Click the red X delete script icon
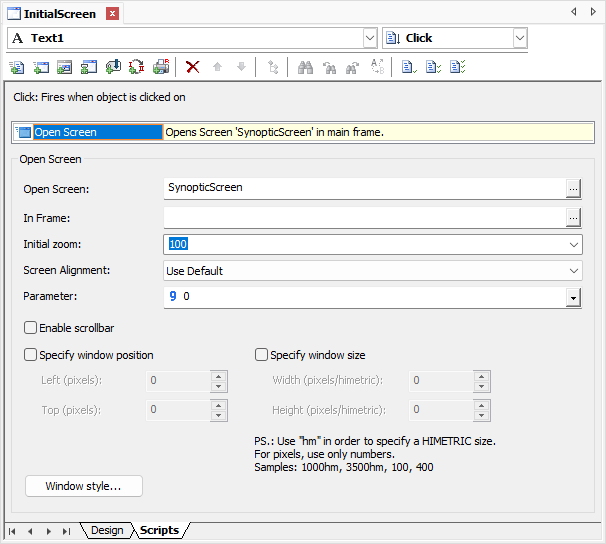Screen dimensions: 606x544 pos(193,67)
